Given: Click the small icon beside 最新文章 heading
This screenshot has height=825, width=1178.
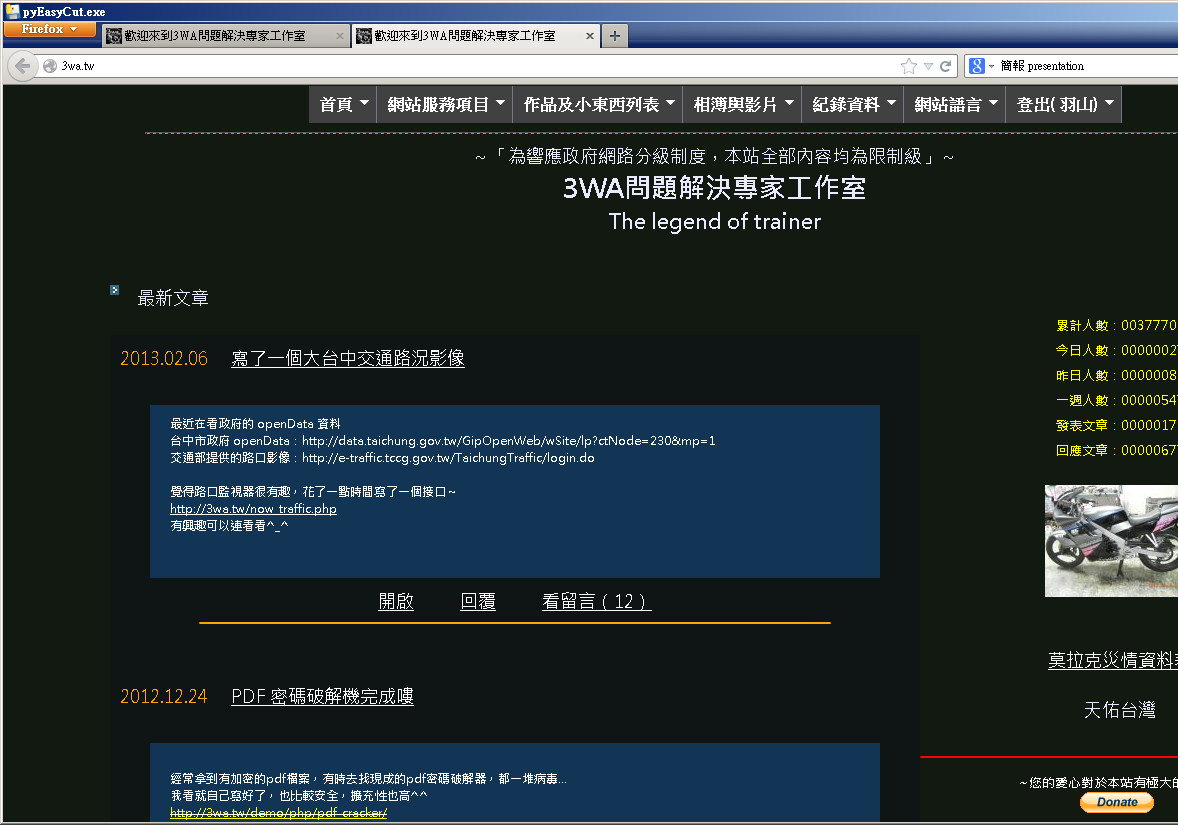Looking at the screenshot, I should pos(115,290).
